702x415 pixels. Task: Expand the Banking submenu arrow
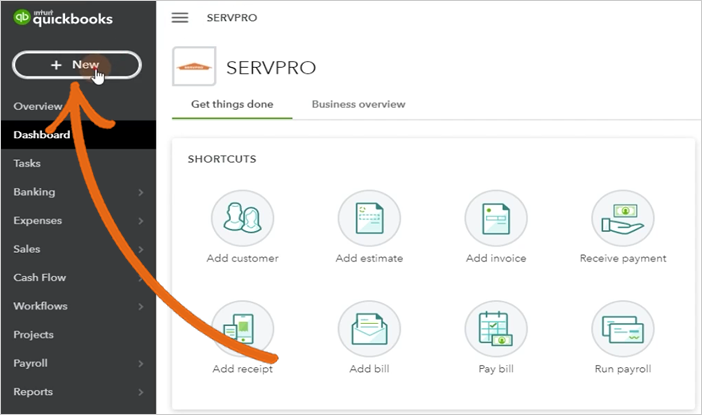coord(141,192)
